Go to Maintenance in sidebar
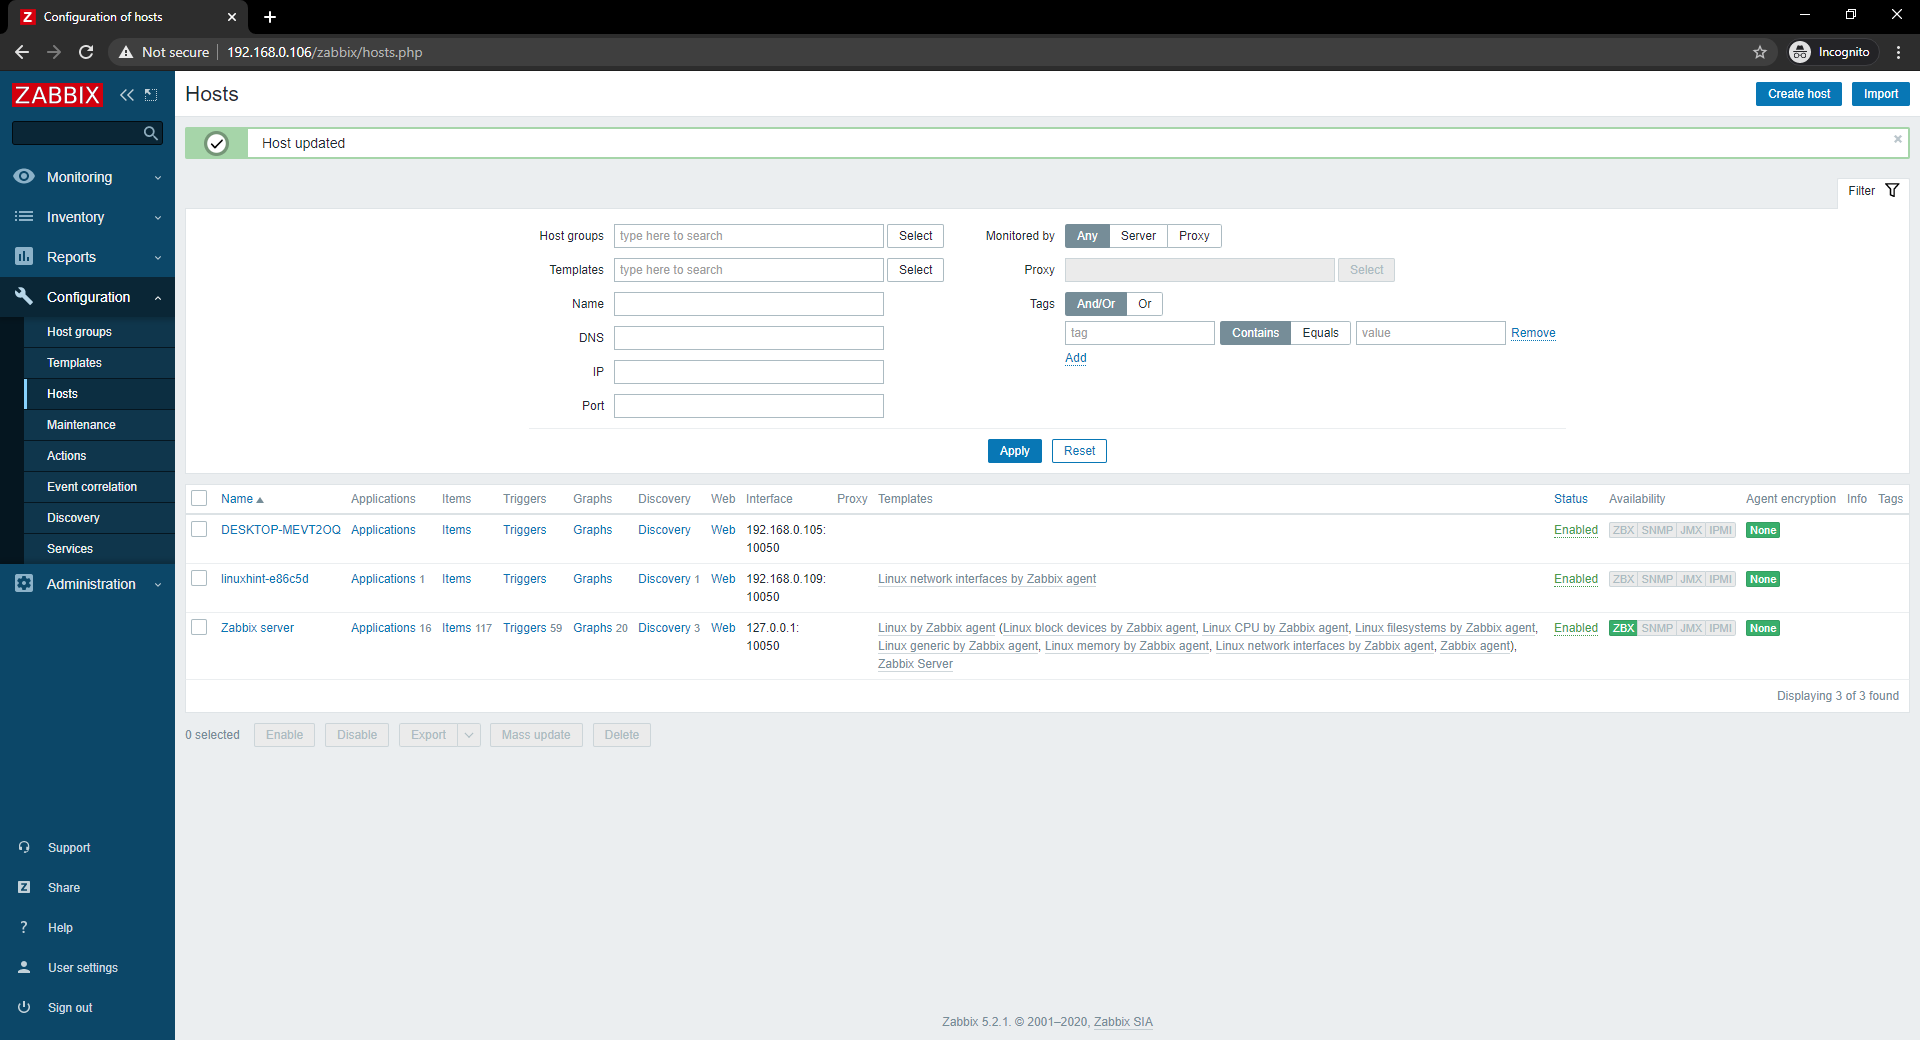Screen dimensions: 1920x1040 [81, 425]
